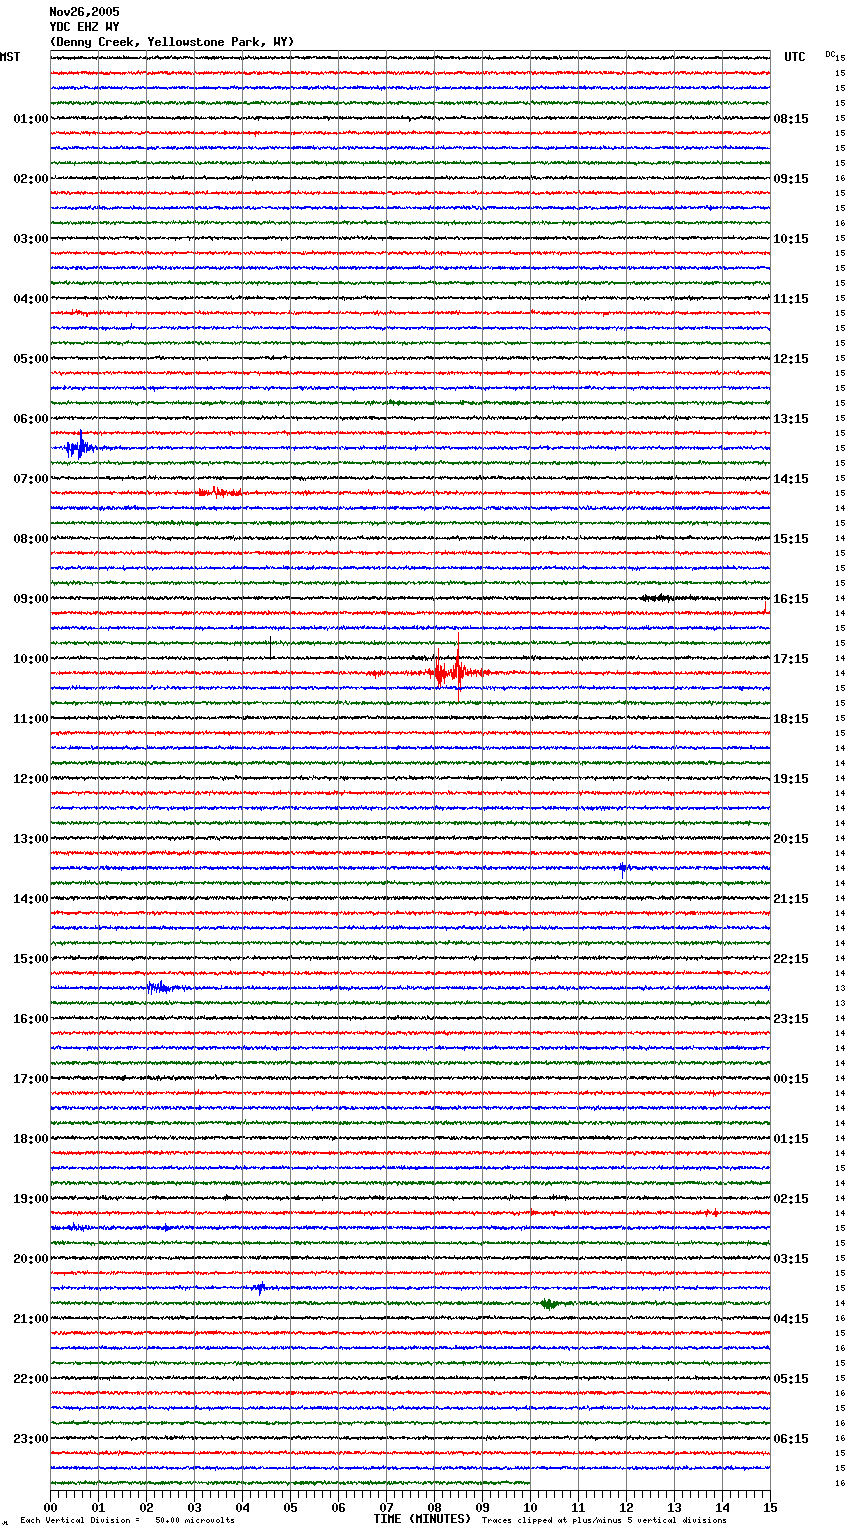Image resolution: width=850 pixels, height=1534 pixels.
Task: Click the 14:15 UTC time label
Action: click(791, 479)
